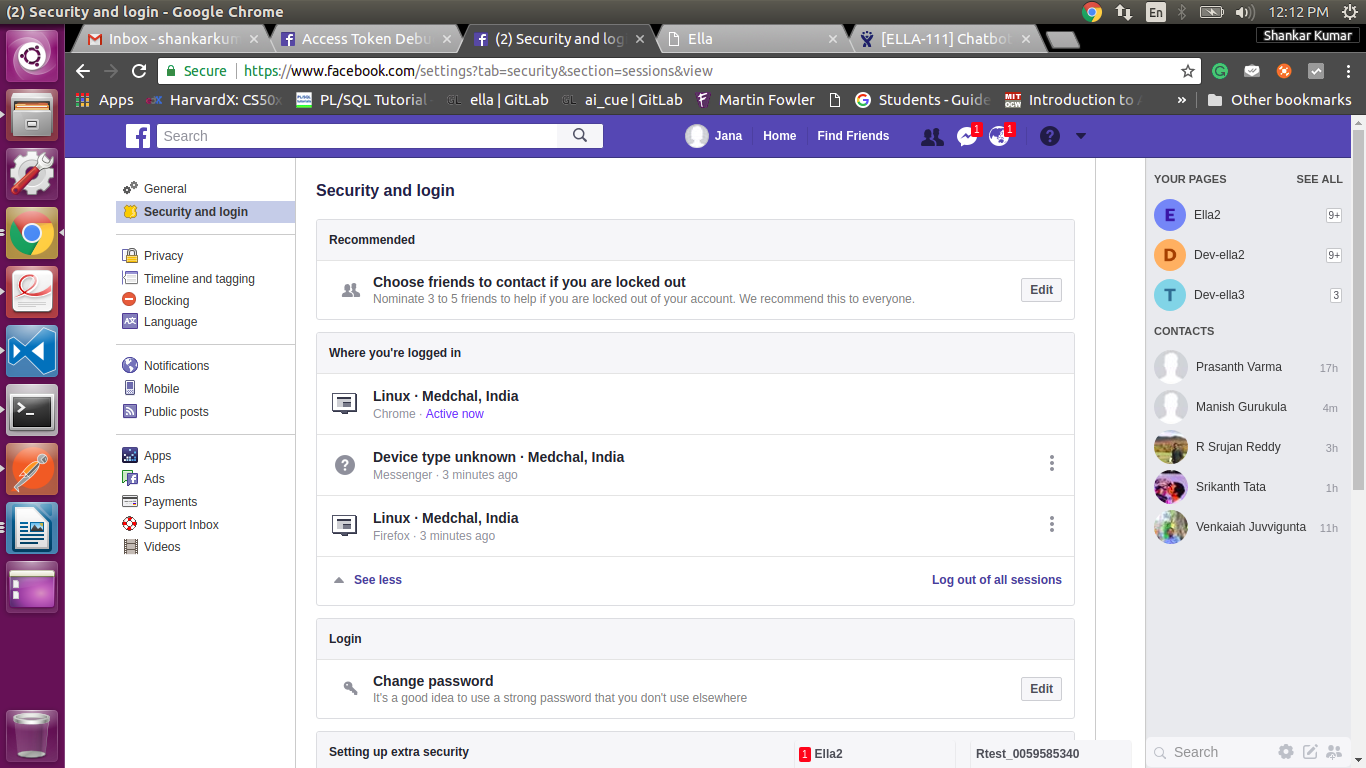Click the Facebook logo icon

point(138,136)
